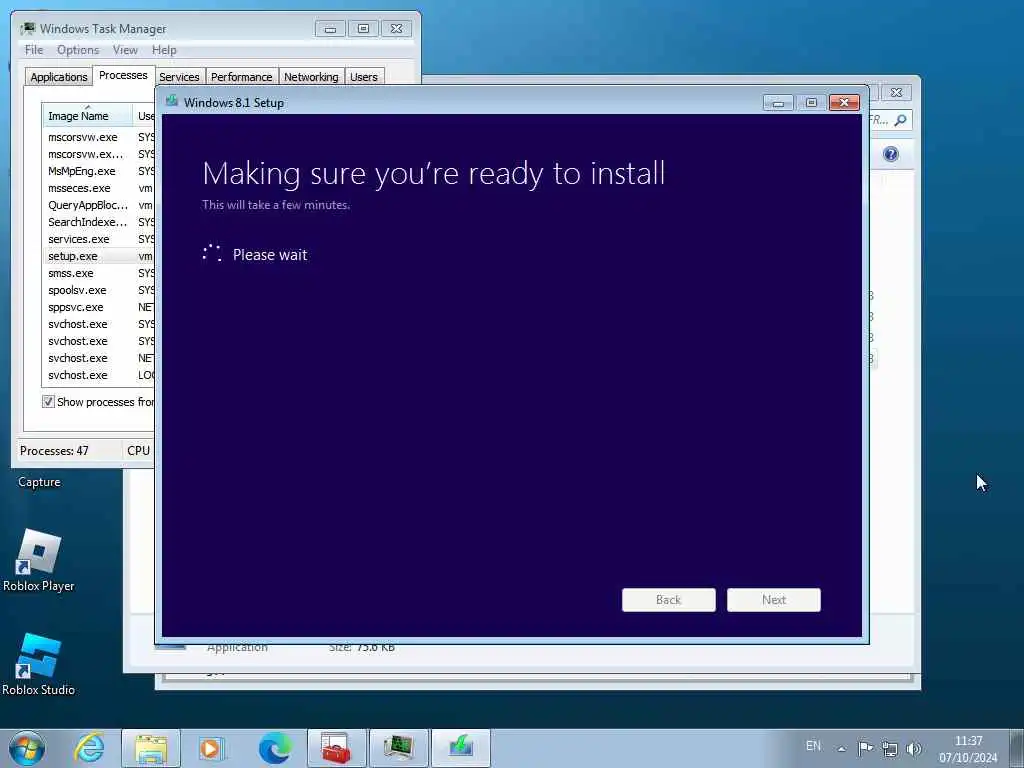
Task: Select the SearchIndexe... process row
Action: point(98,222)
